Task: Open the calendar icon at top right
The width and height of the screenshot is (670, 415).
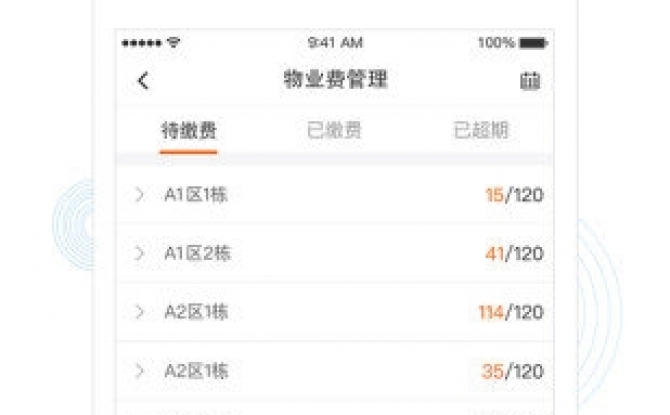Action: [x=530, y=81]
